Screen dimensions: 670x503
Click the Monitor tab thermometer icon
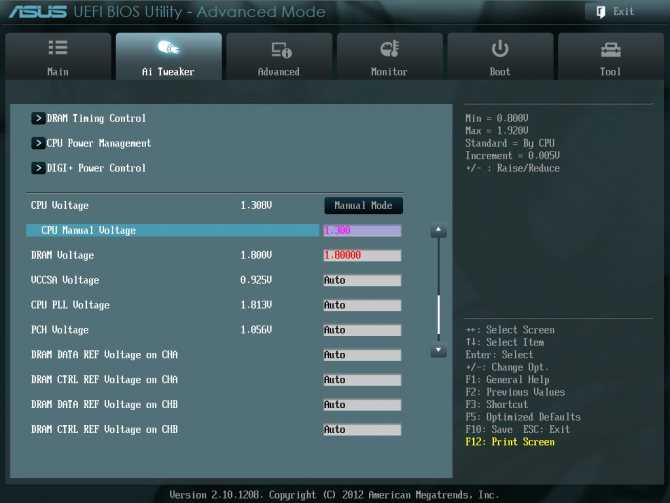tap(390, 49)
